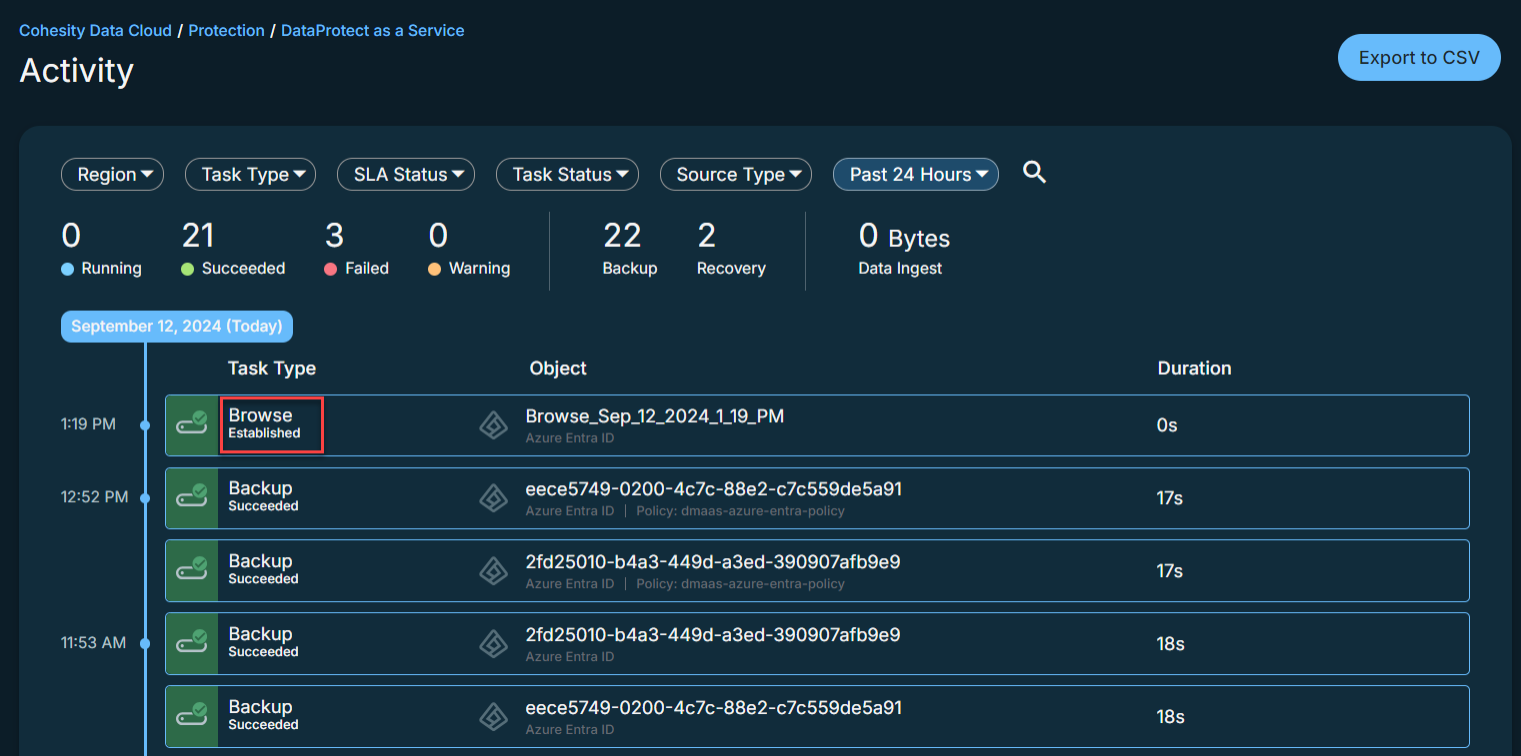The height and width of the screenshot is (756, 1521).
Task: Click the status icon in last backup row
Action: click(191, 716)
